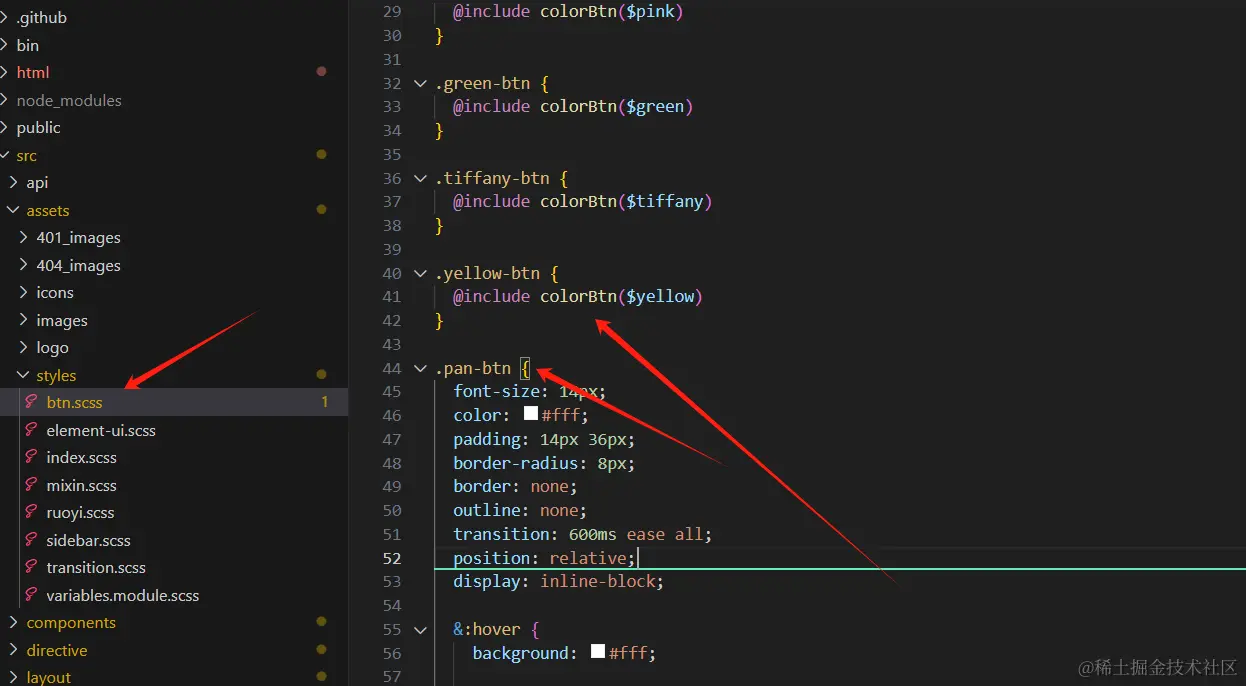Fold the &:hover block at line 55
The width and height of the screenshot is (1246, 686).
(x=421, y=629)
